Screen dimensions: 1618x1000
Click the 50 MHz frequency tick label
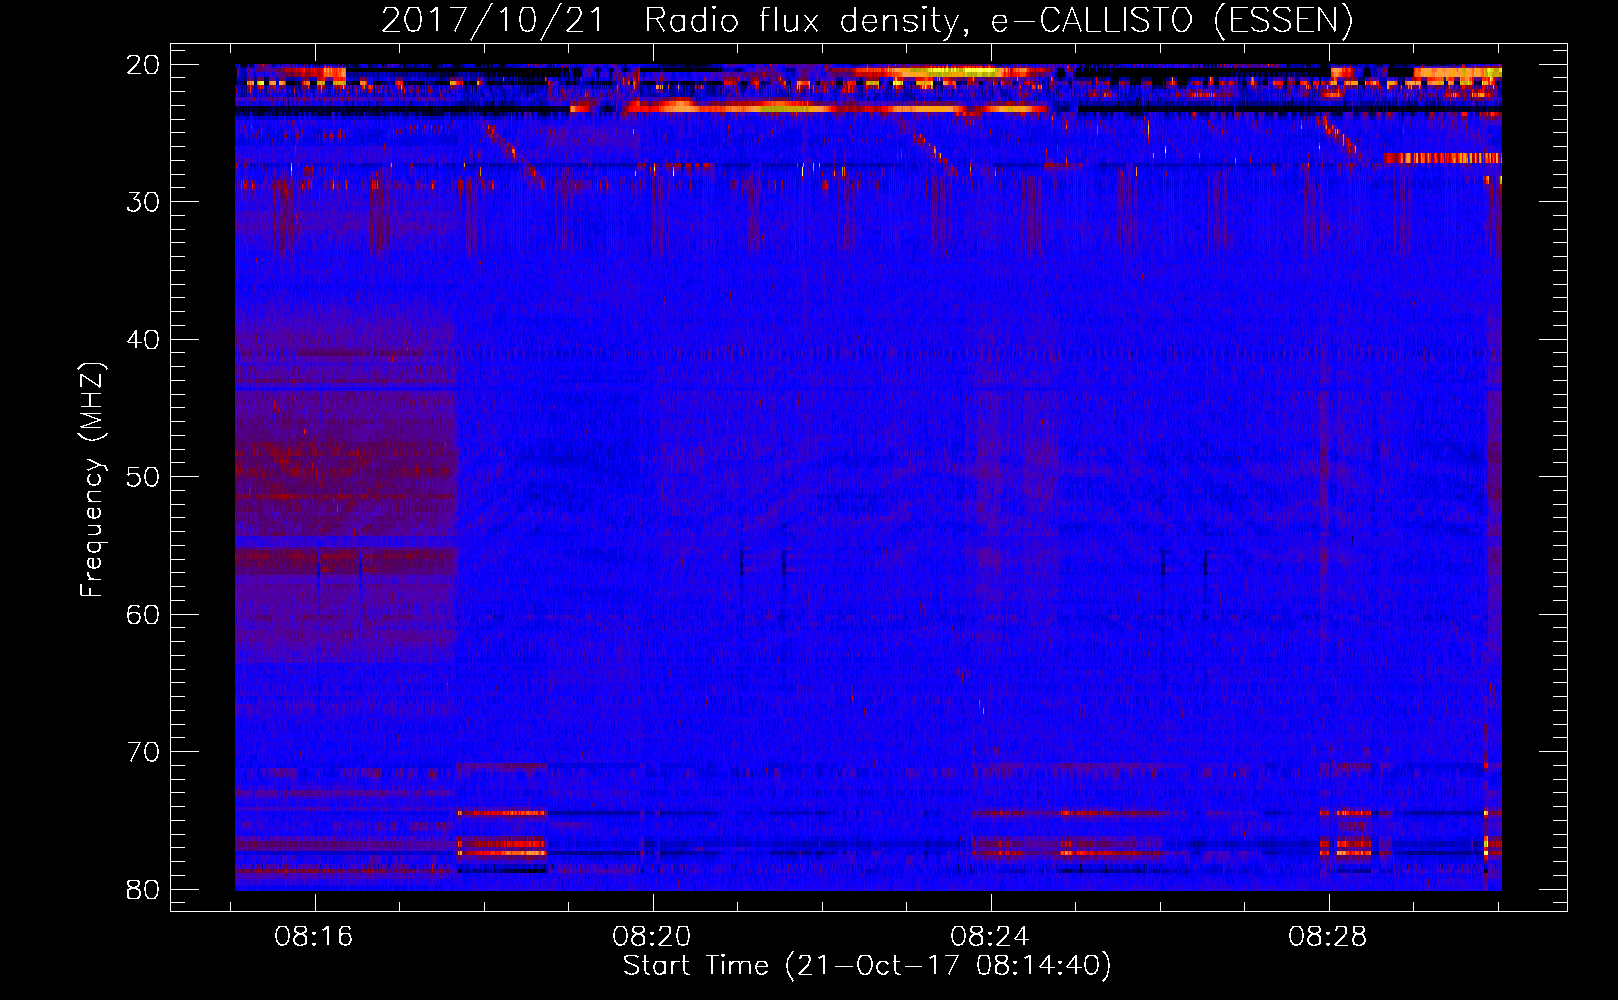[143, 477]
